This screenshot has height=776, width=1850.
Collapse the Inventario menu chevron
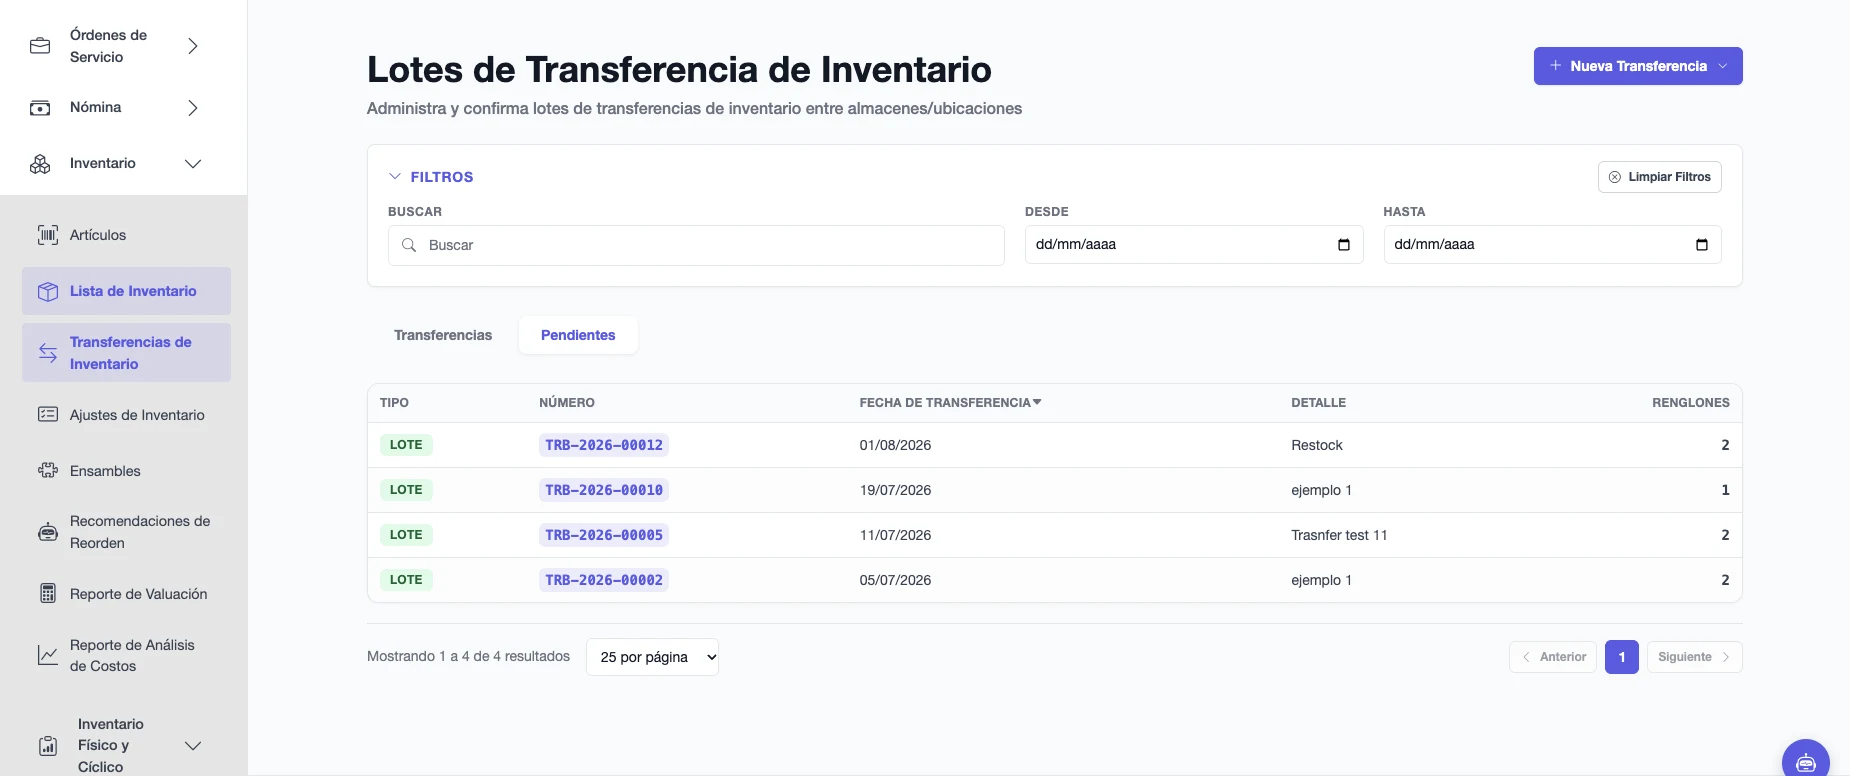pyautogui.click(x=193, y=164)
